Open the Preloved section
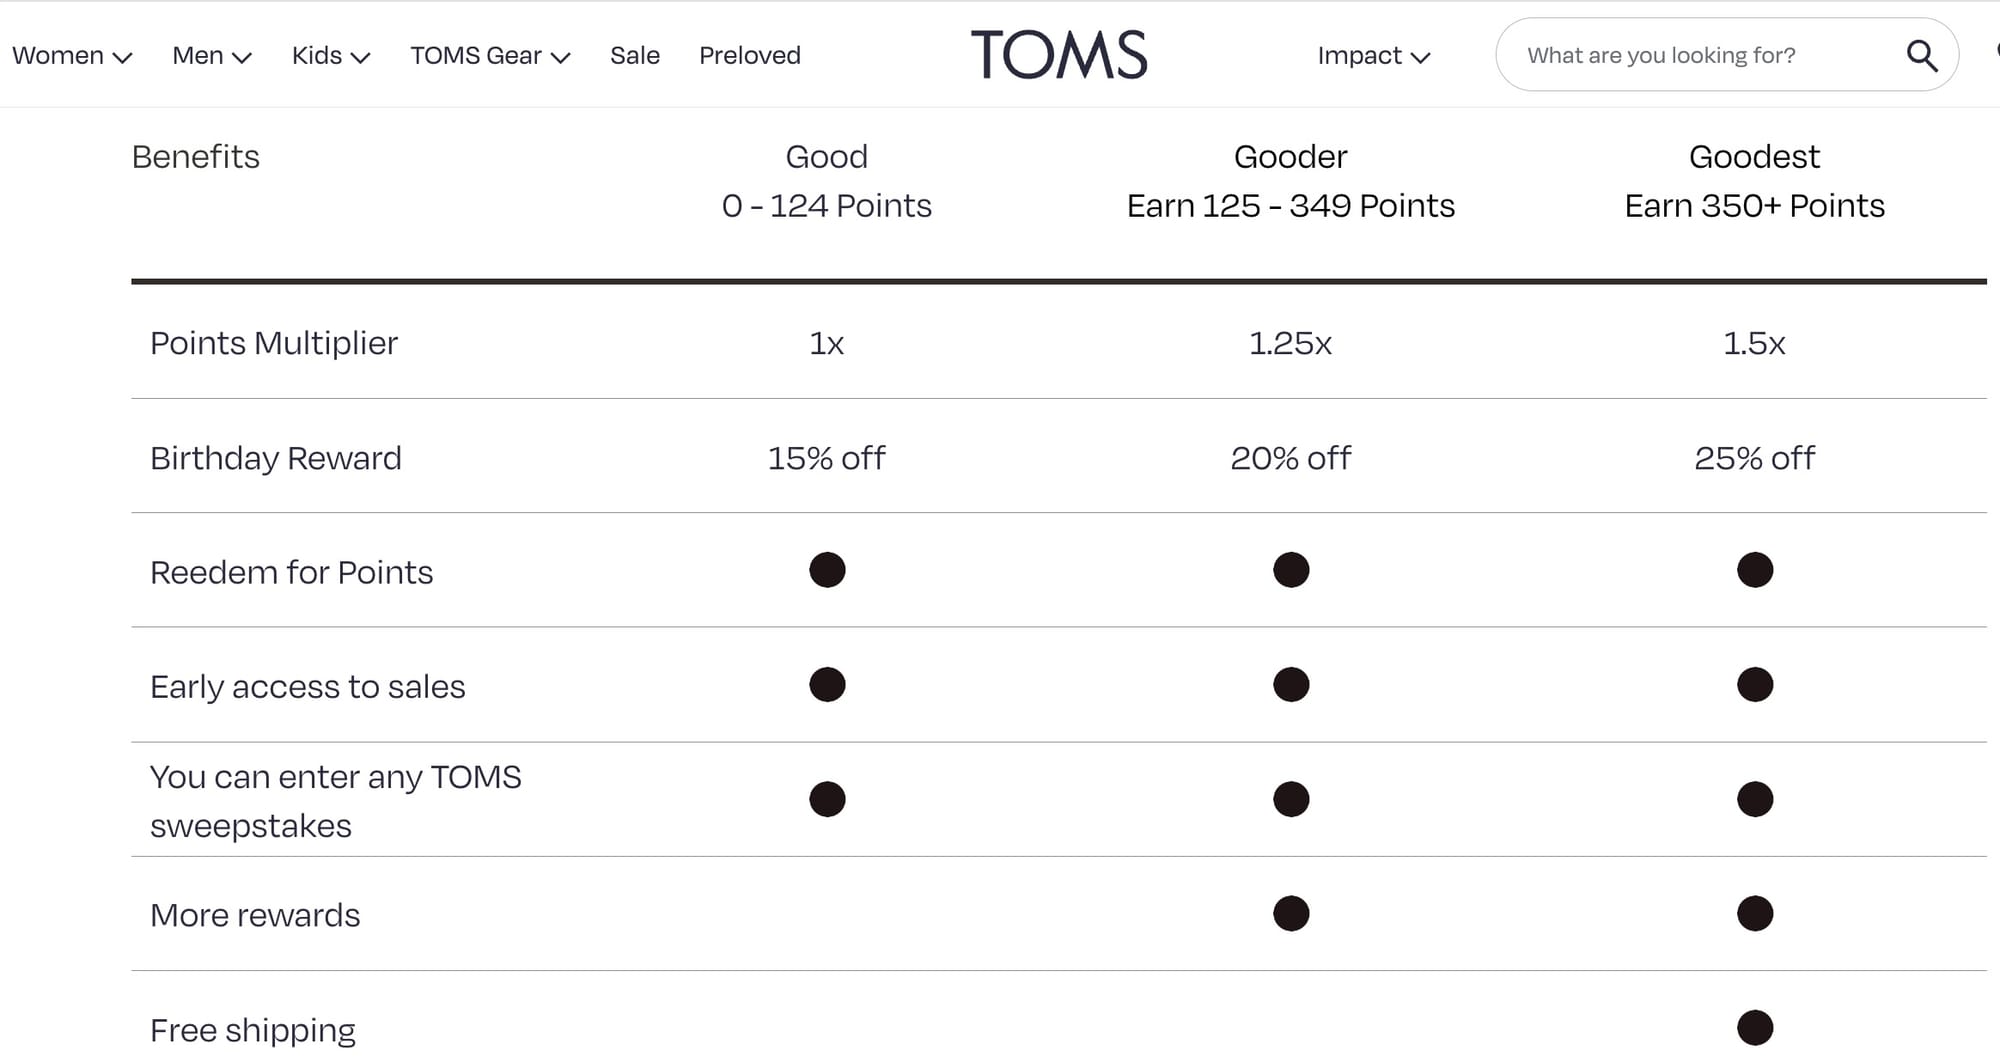Viewport: 2000px width, 1058px height. pos(749,55)
